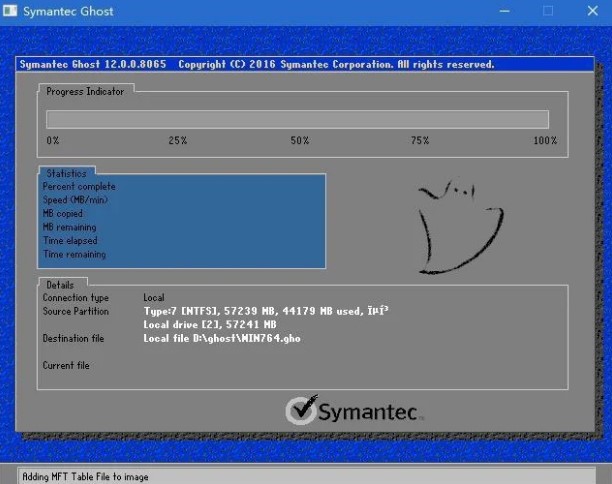Click the 50% progress marker label

299,141
